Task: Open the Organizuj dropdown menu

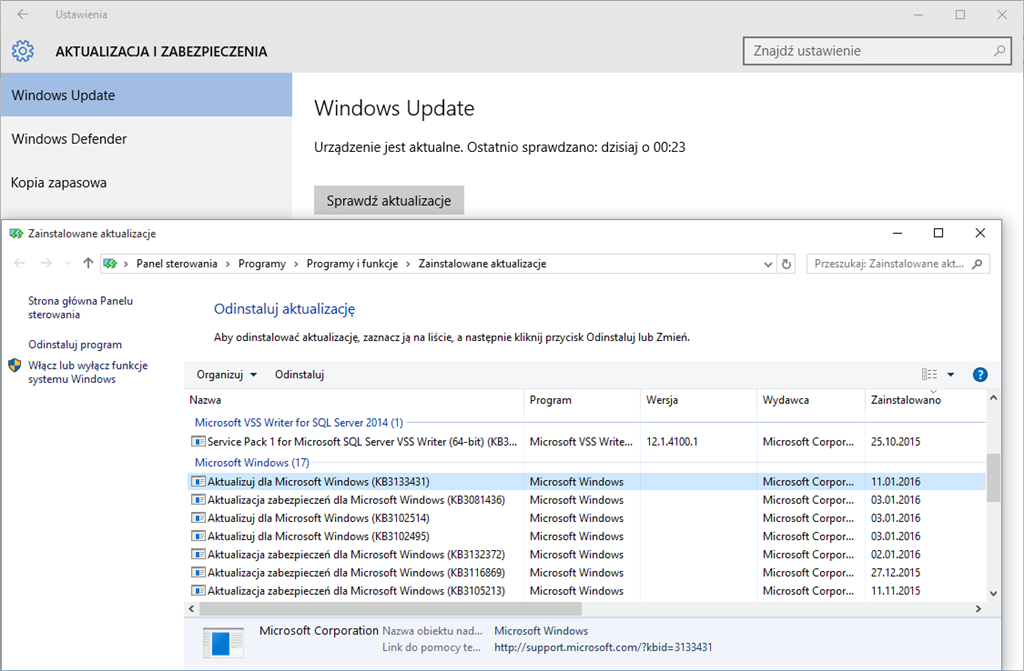Action: 227,374
